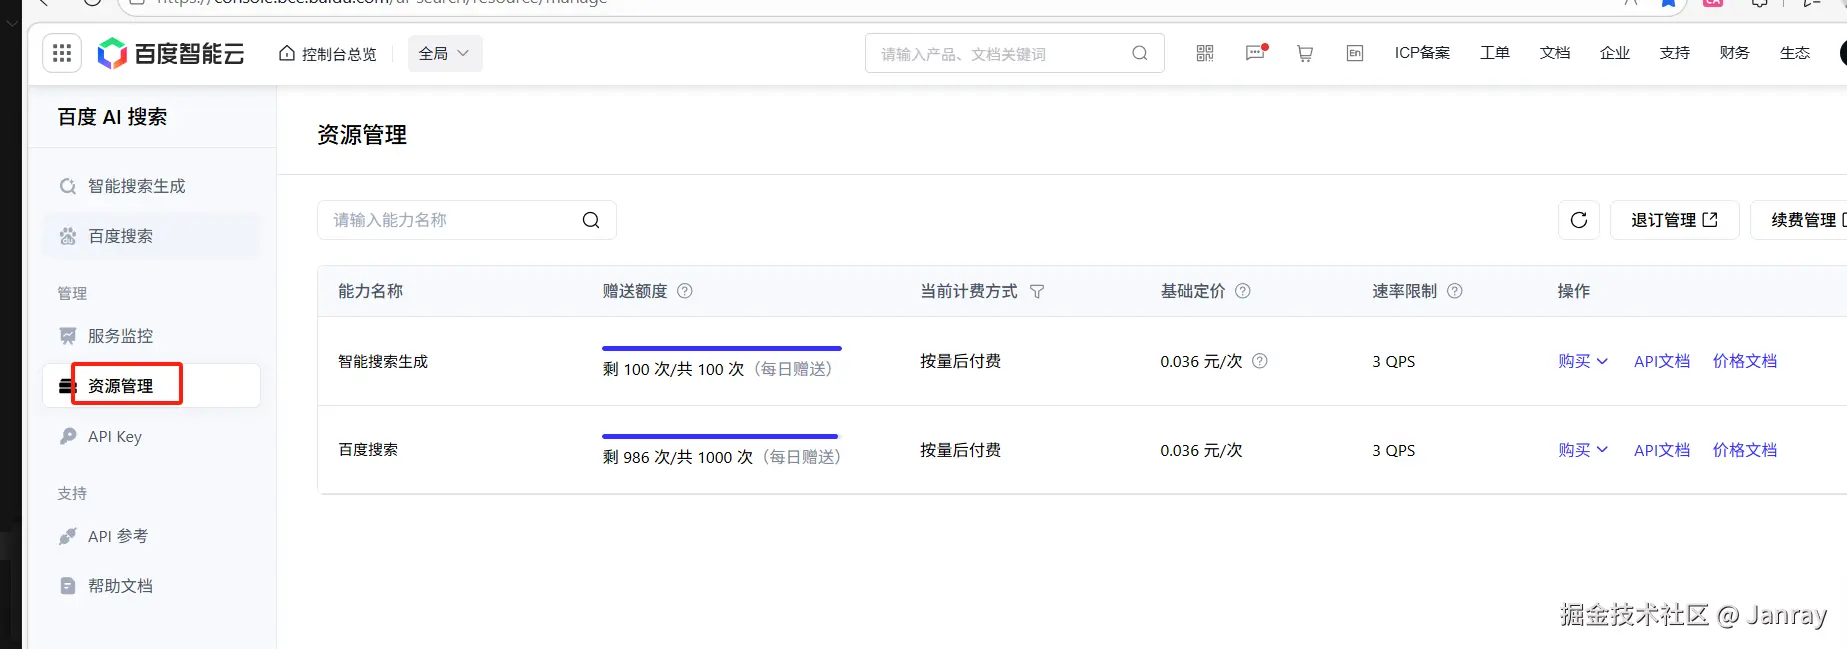Select the 百度搜索 capability name cell
The width and height of the screenshot is (1847, 649).
click(368, 450)
